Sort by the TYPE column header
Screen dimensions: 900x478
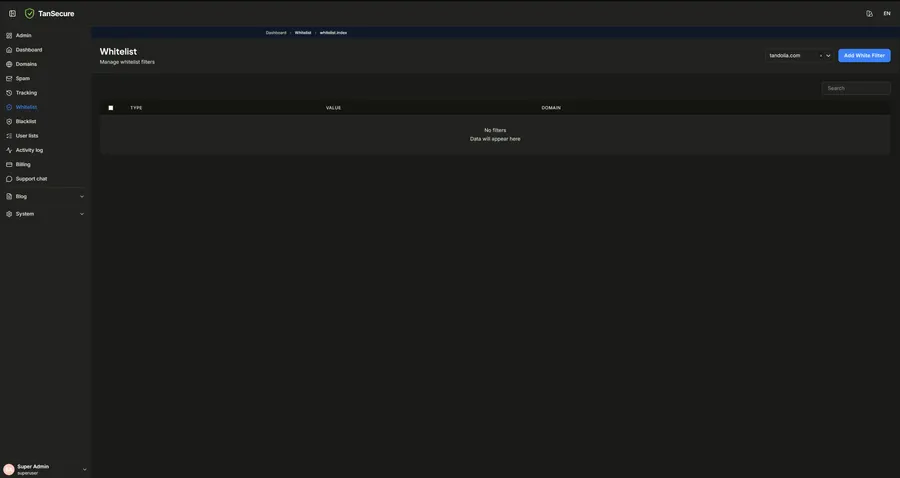click(x=136, y=108)
